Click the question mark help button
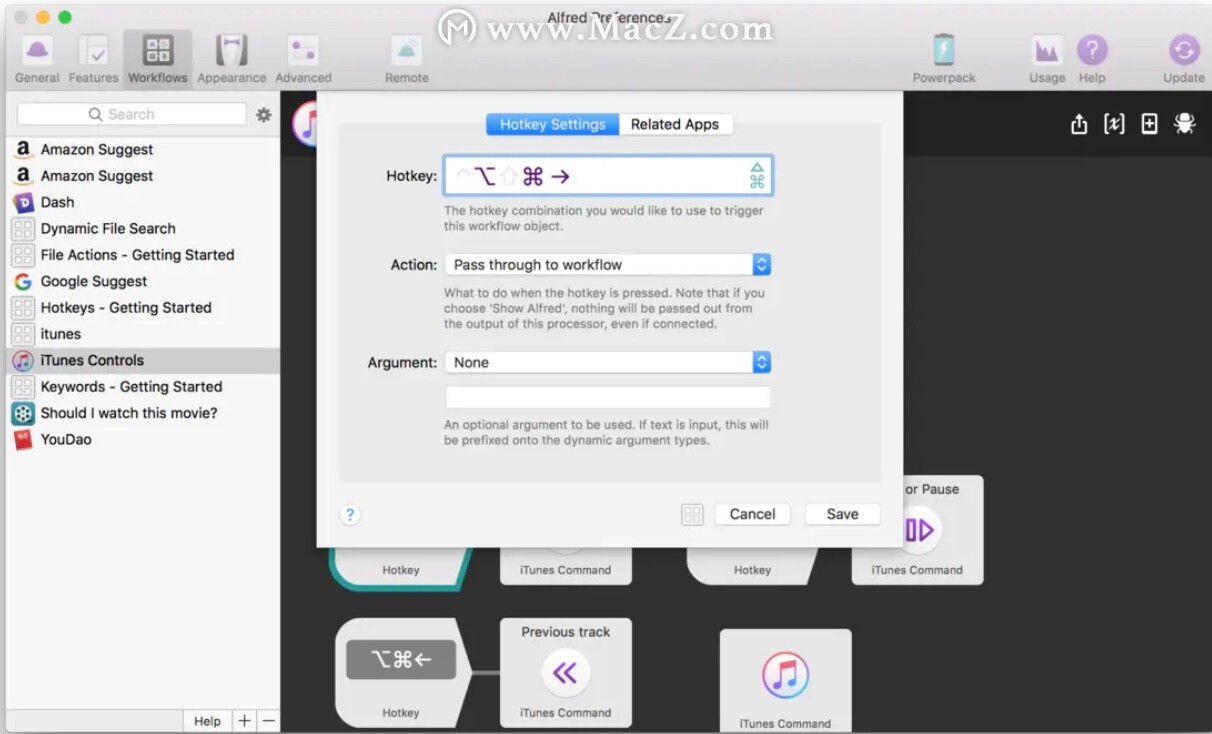This screenshot has height=734, width=1212. 349,515
